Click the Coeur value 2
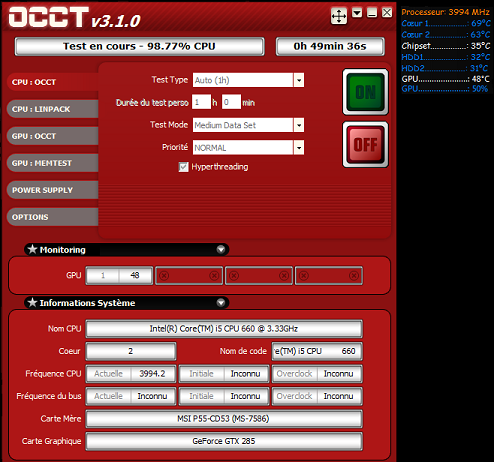The height and width of the screenshot is (462, 494). (x=131, y=351)
